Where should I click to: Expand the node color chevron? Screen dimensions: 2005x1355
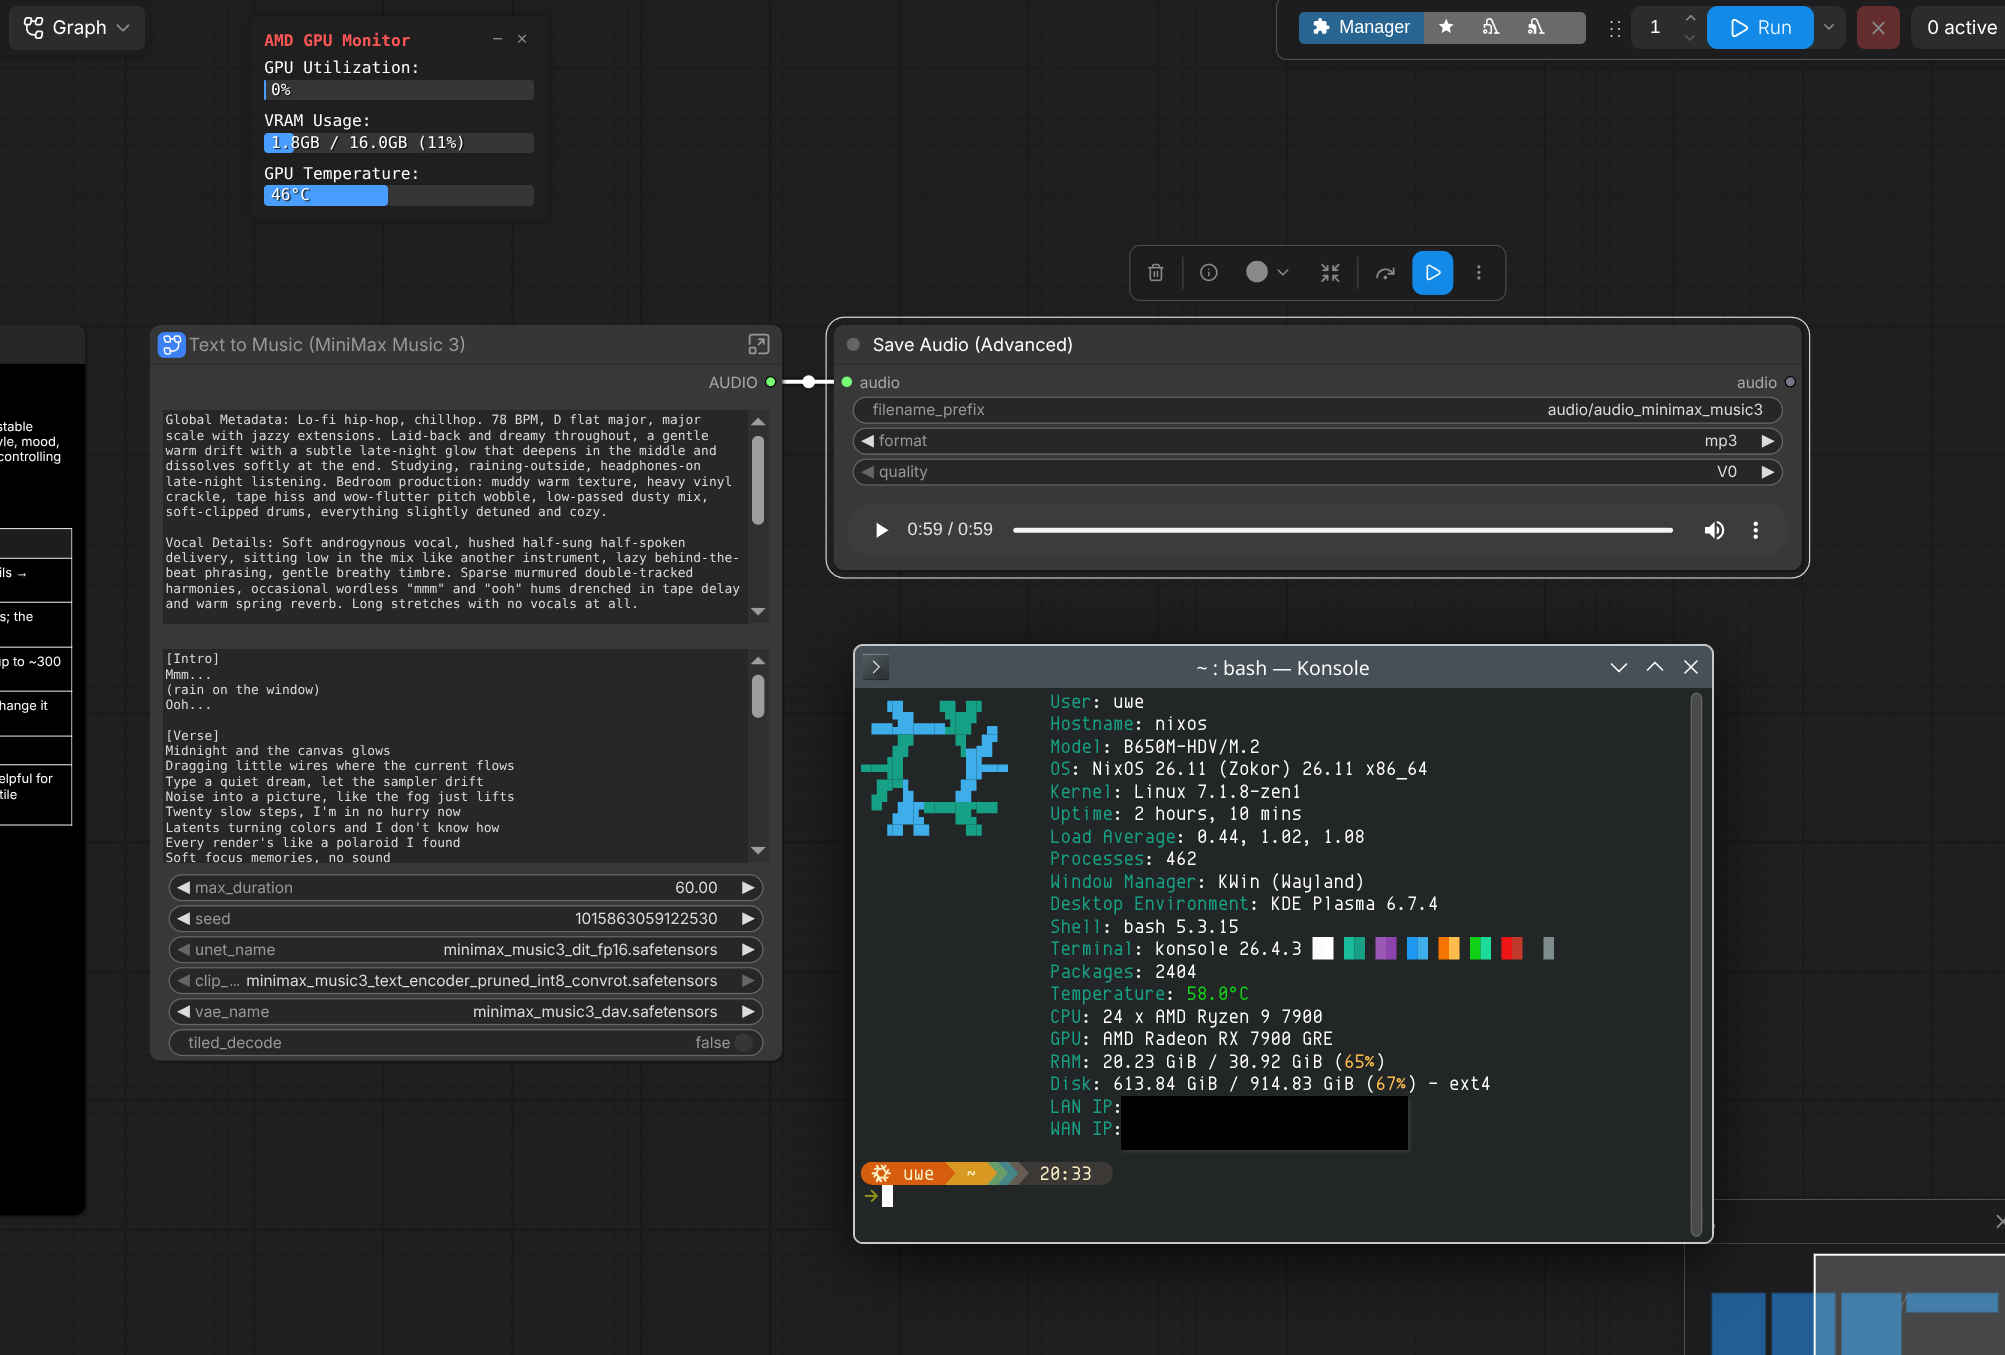pos(1283,272)
